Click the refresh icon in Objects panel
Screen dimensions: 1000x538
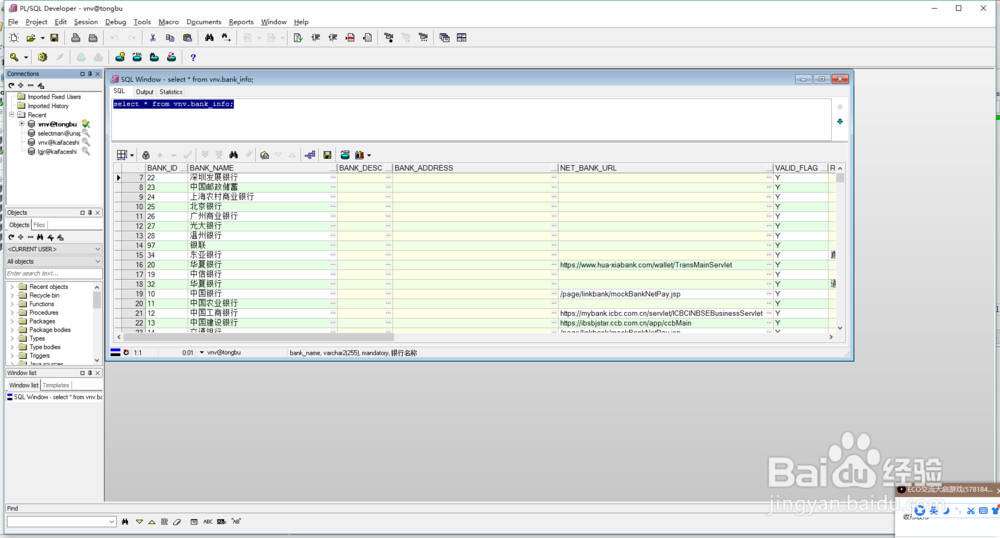11,237
